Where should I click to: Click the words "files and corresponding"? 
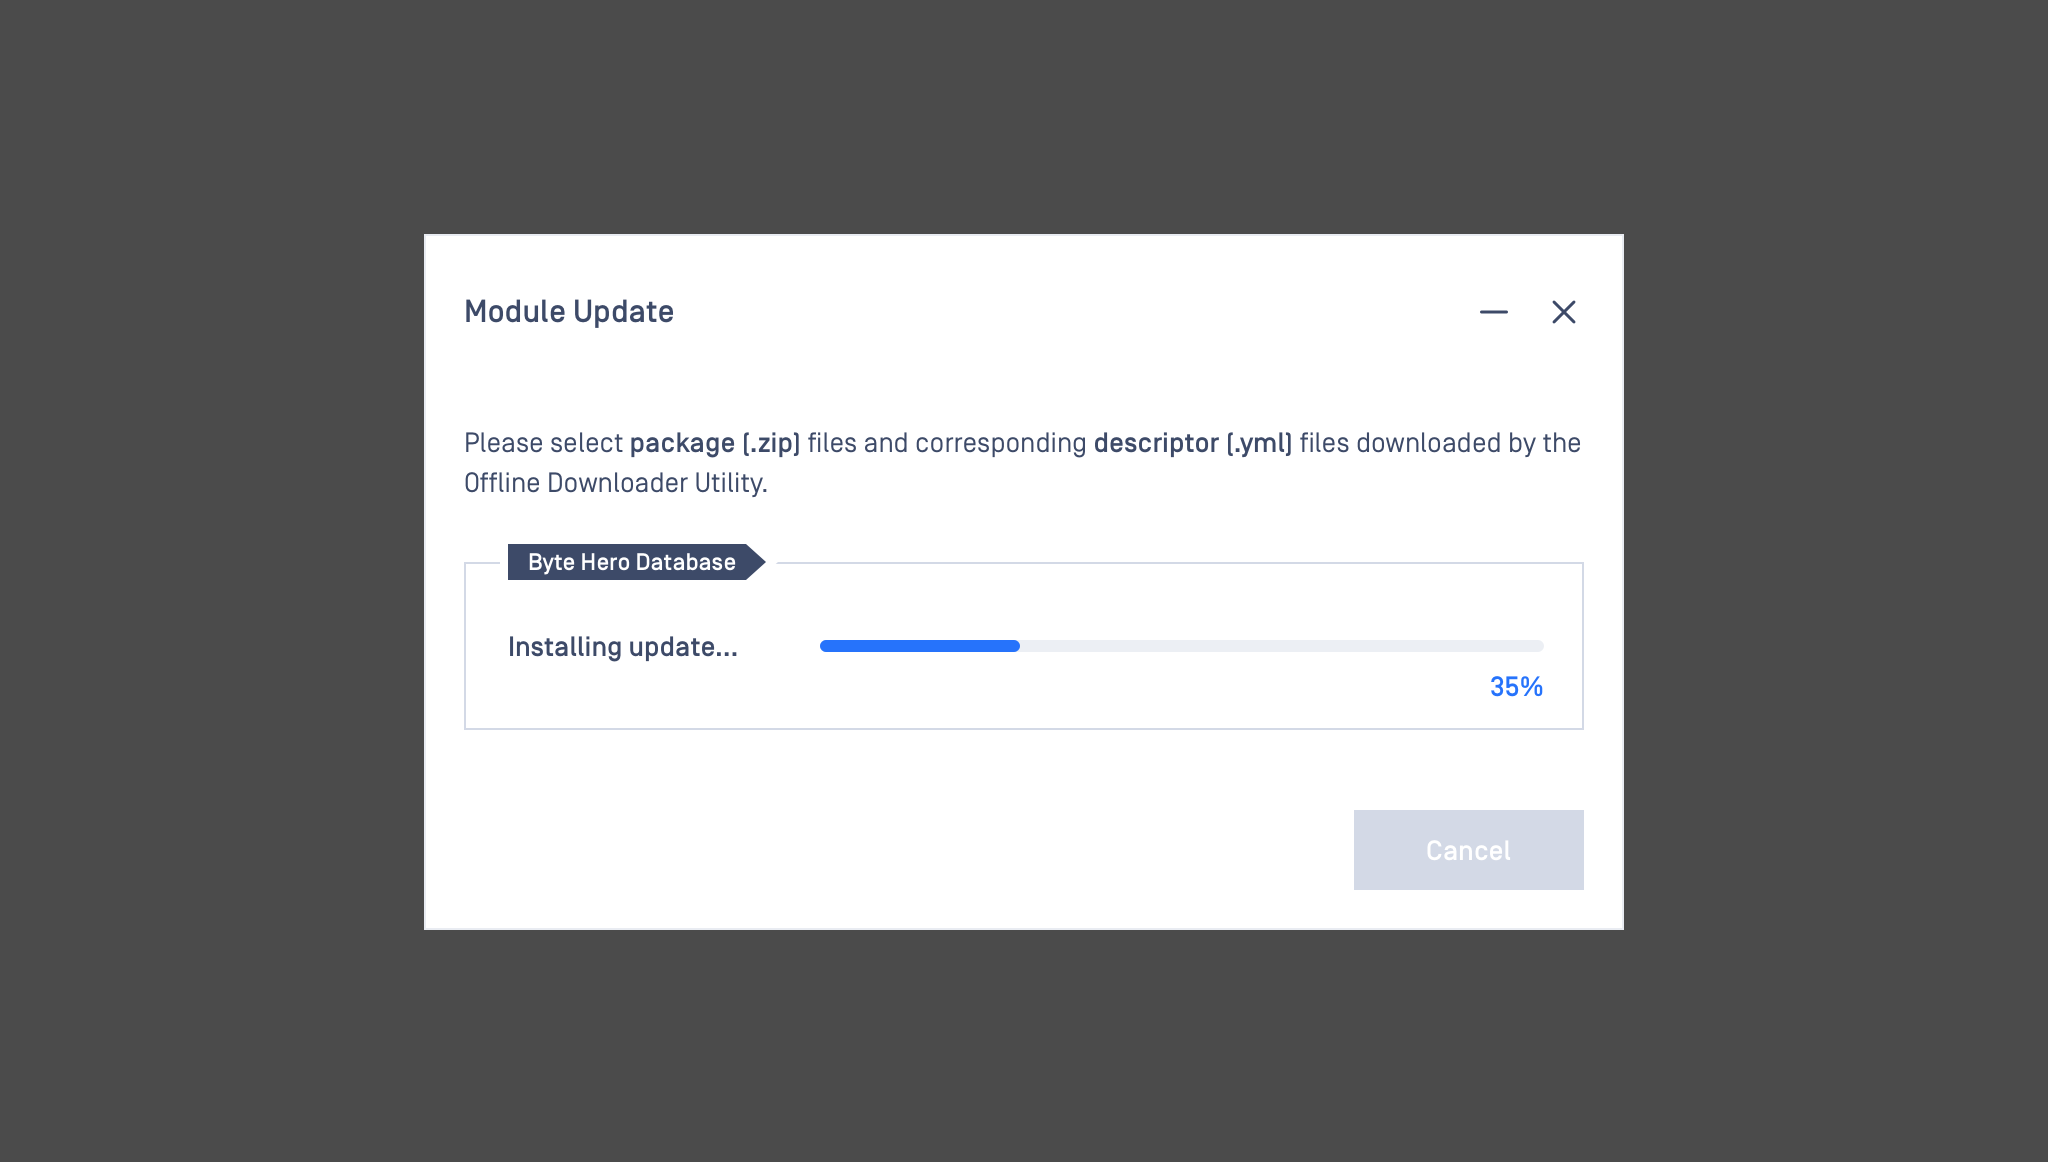[x=946, y=443]
